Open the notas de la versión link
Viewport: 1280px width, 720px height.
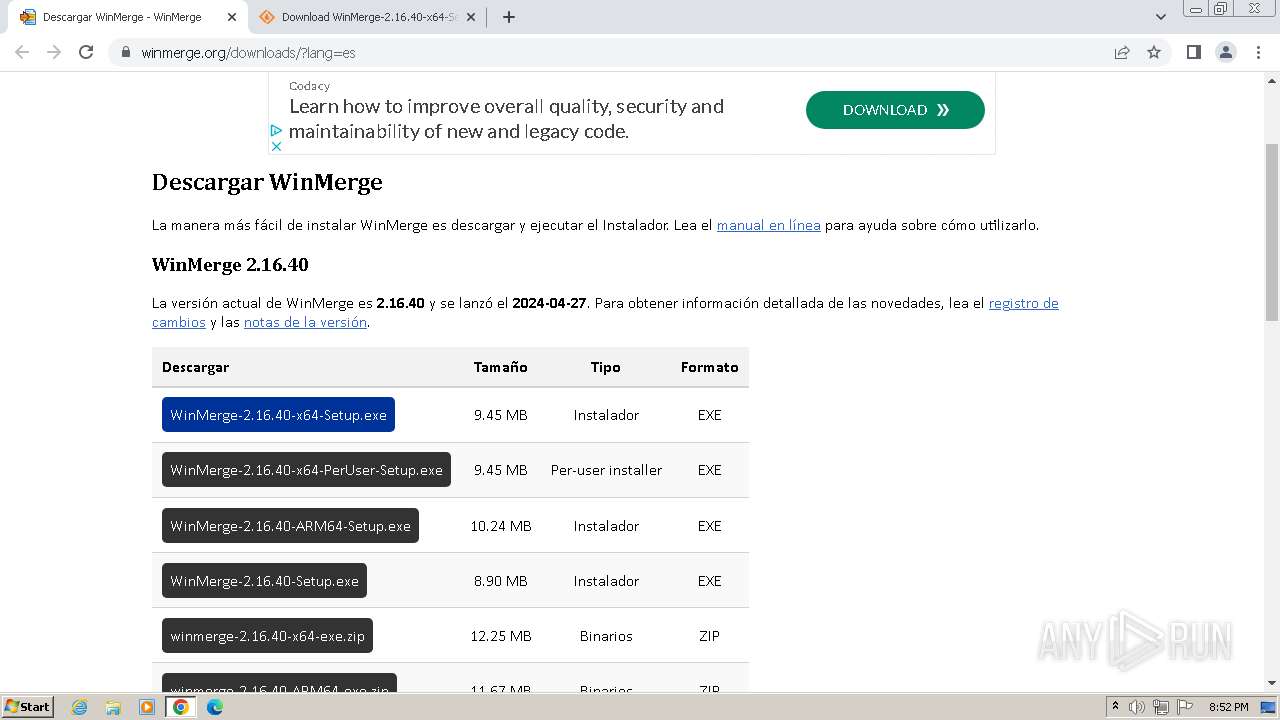pos(305,322)
